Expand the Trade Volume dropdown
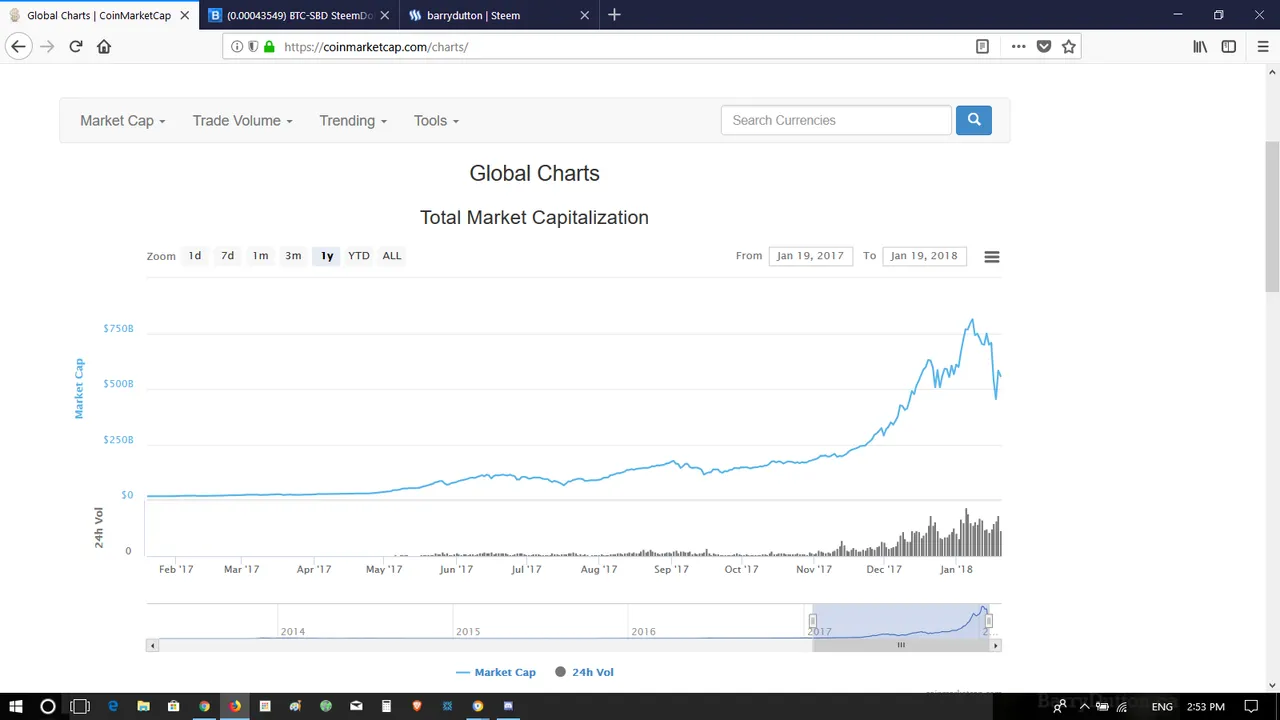 242,120
